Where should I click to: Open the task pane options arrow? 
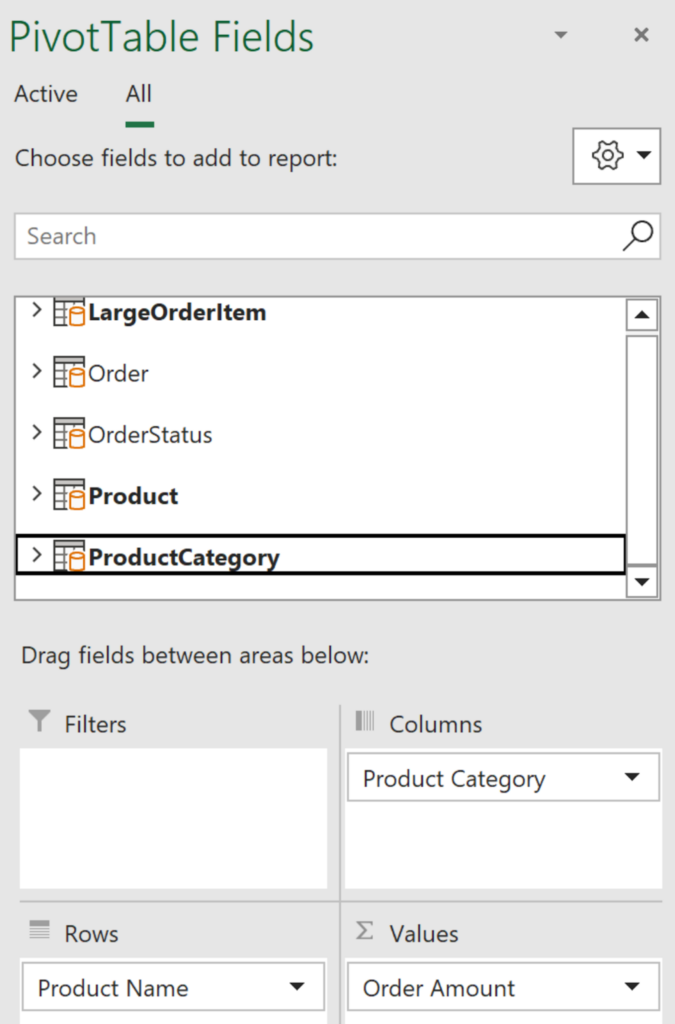pyautogui.click(x=561, y=36)
